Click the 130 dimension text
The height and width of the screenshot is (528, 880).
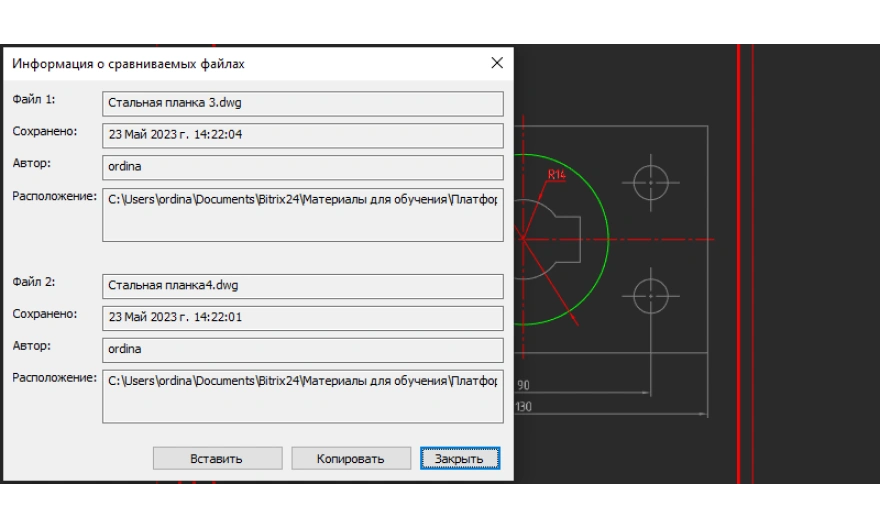[x=524, y=407]
